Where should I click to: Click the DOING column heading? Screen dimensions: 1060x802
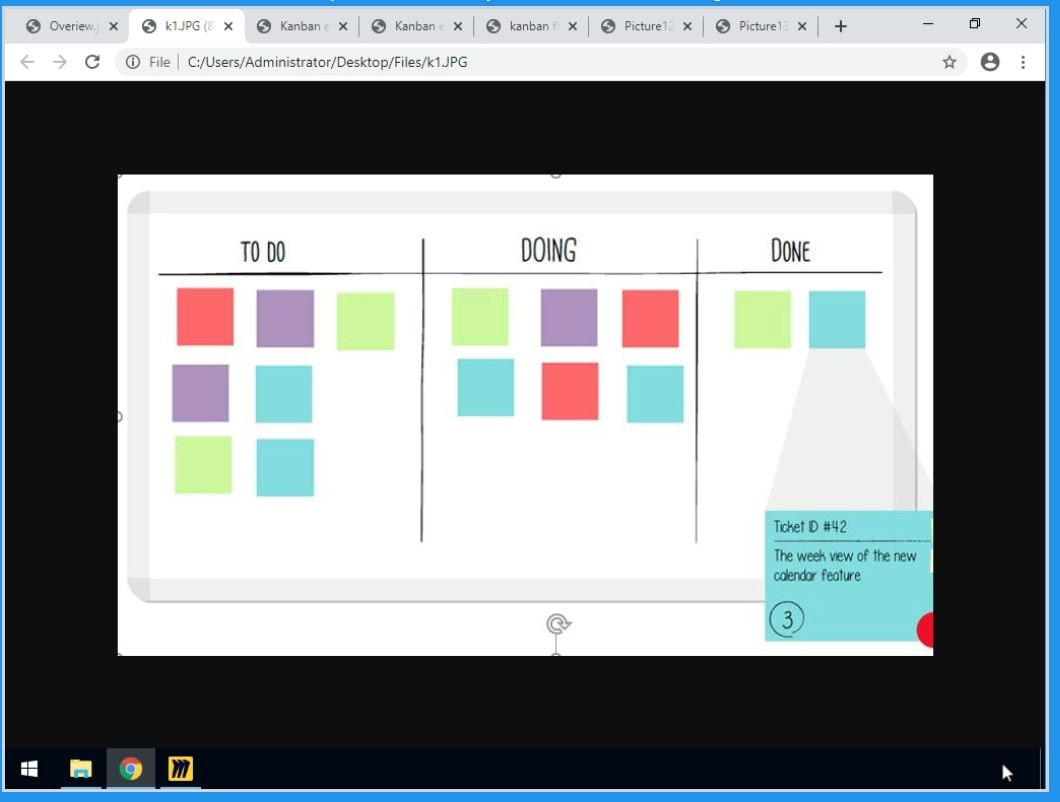[548, 250]
